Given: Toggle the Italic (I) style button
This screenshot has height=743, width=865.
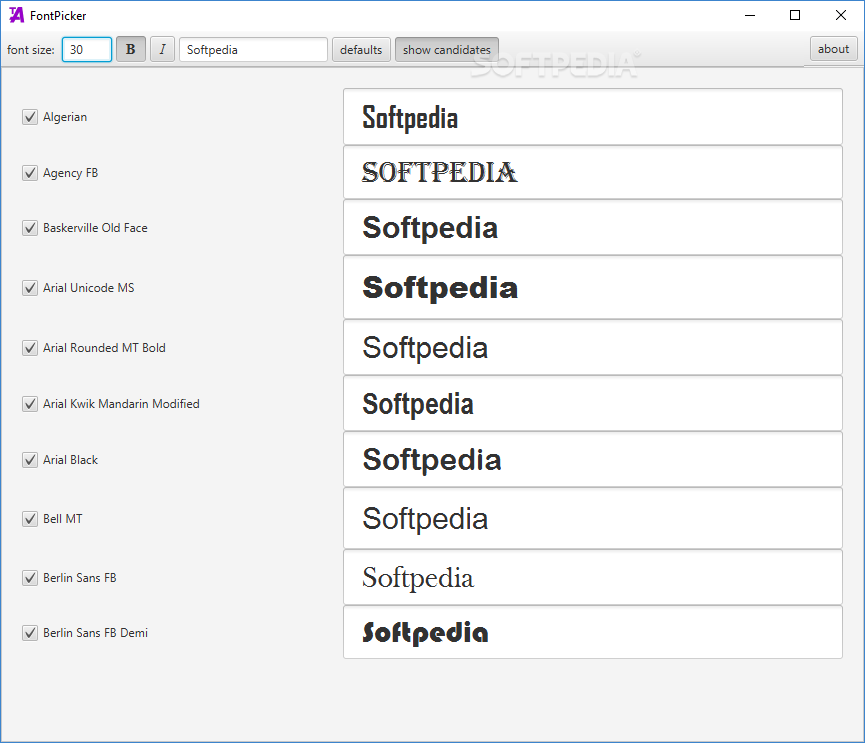Looking at the screenshot, I should tap(162, 49).
